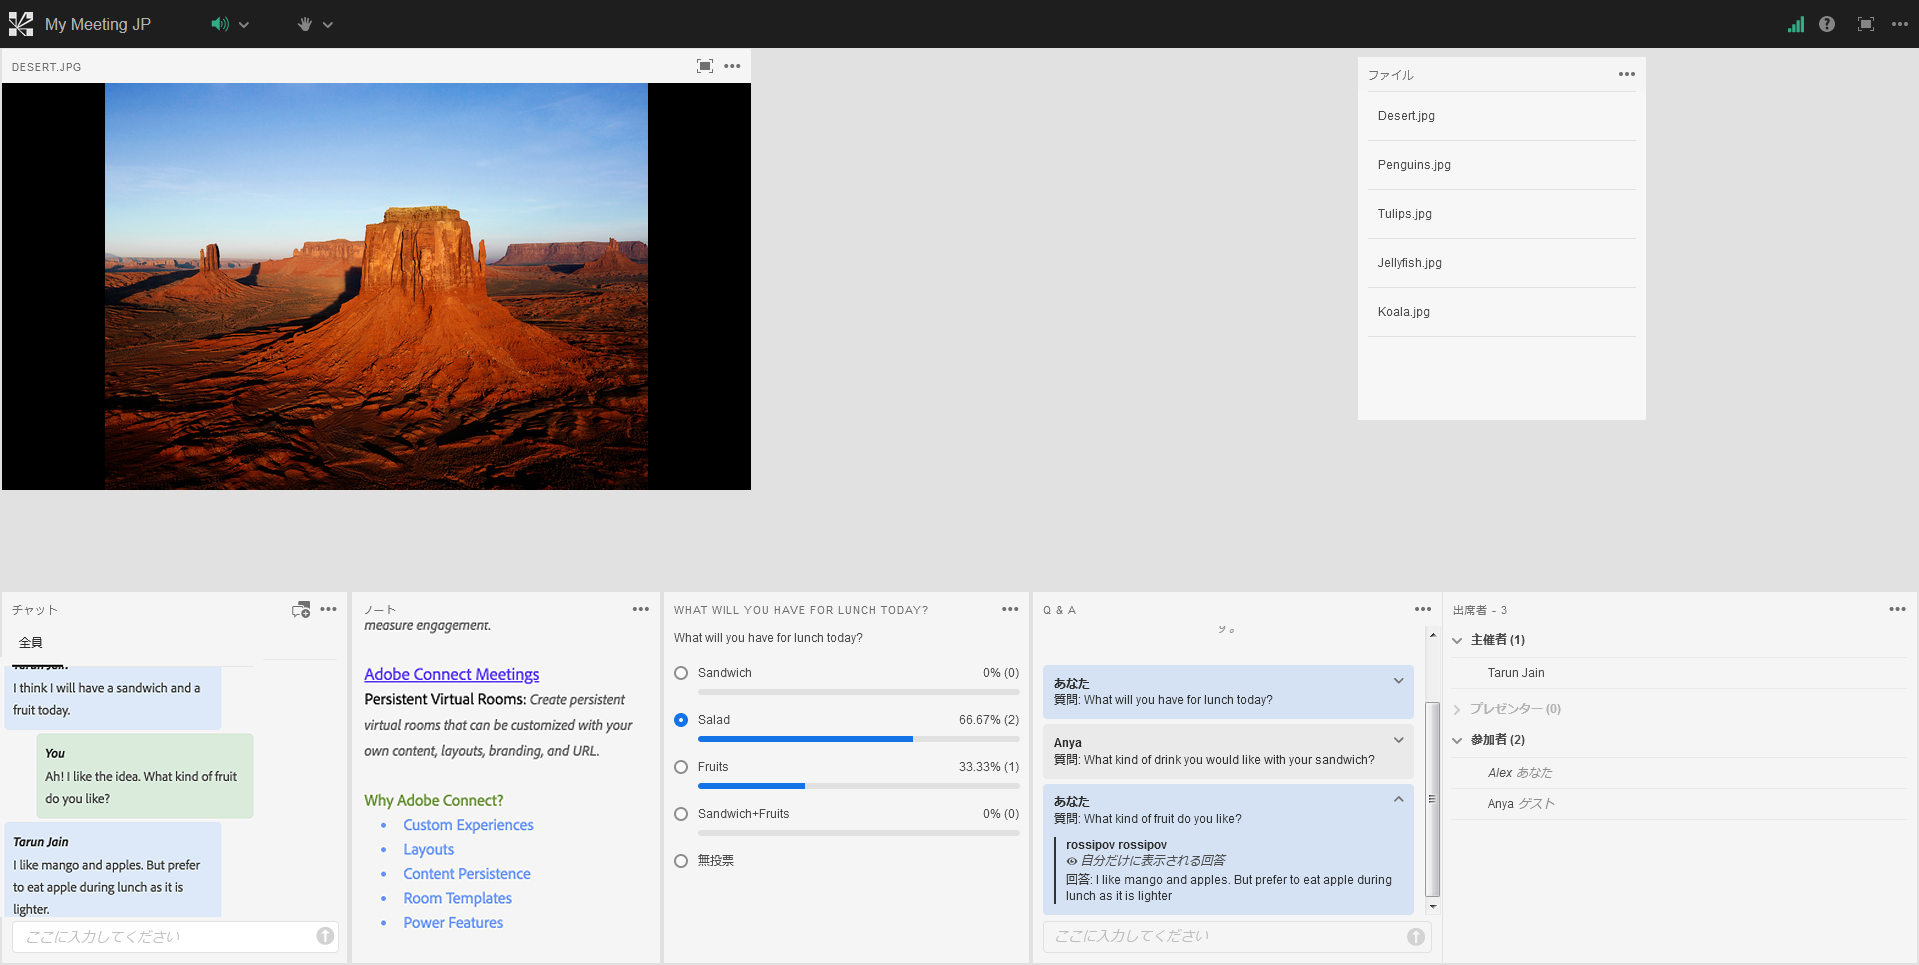Image resolution: width=1919 pixels, height=965 pixels.
Task: Toggle the speaker audio icon
Action: pyautogui.click(x=220, y=24)
